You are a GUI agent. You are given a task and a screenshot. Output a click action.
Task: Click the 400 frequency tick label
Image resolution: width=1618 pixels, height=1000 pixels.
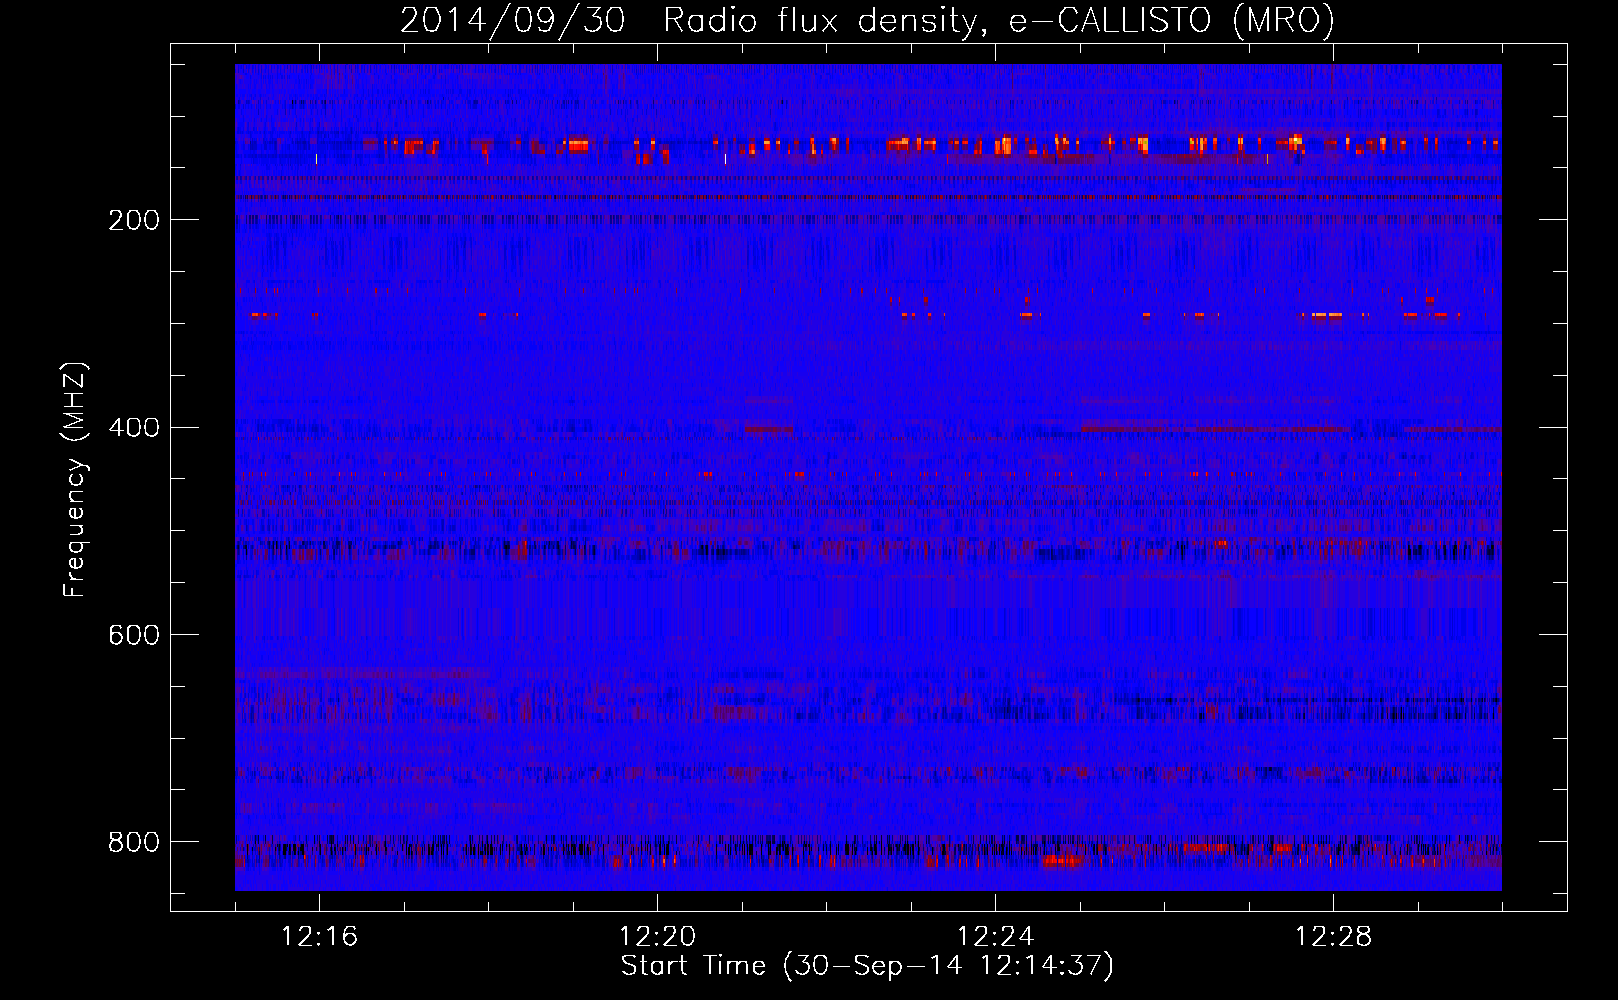tap(133, 428)
